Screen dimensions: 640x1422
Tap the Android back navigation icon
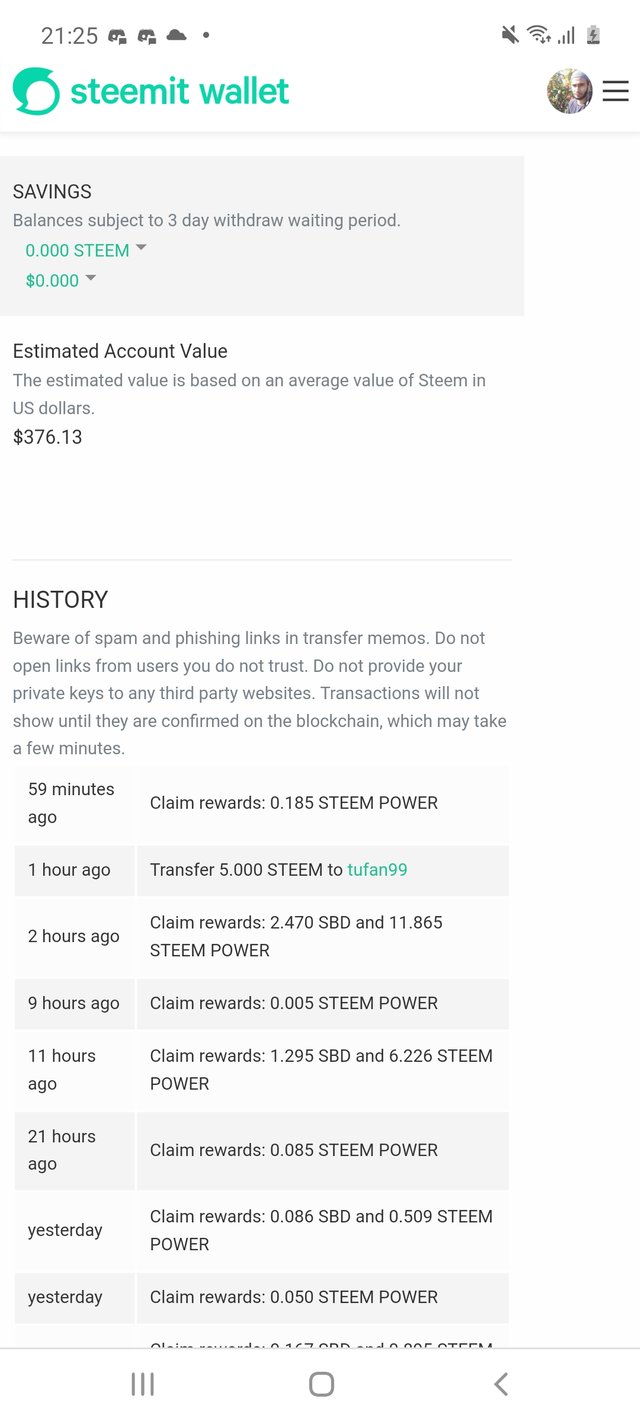click(x=501, y=1384)
